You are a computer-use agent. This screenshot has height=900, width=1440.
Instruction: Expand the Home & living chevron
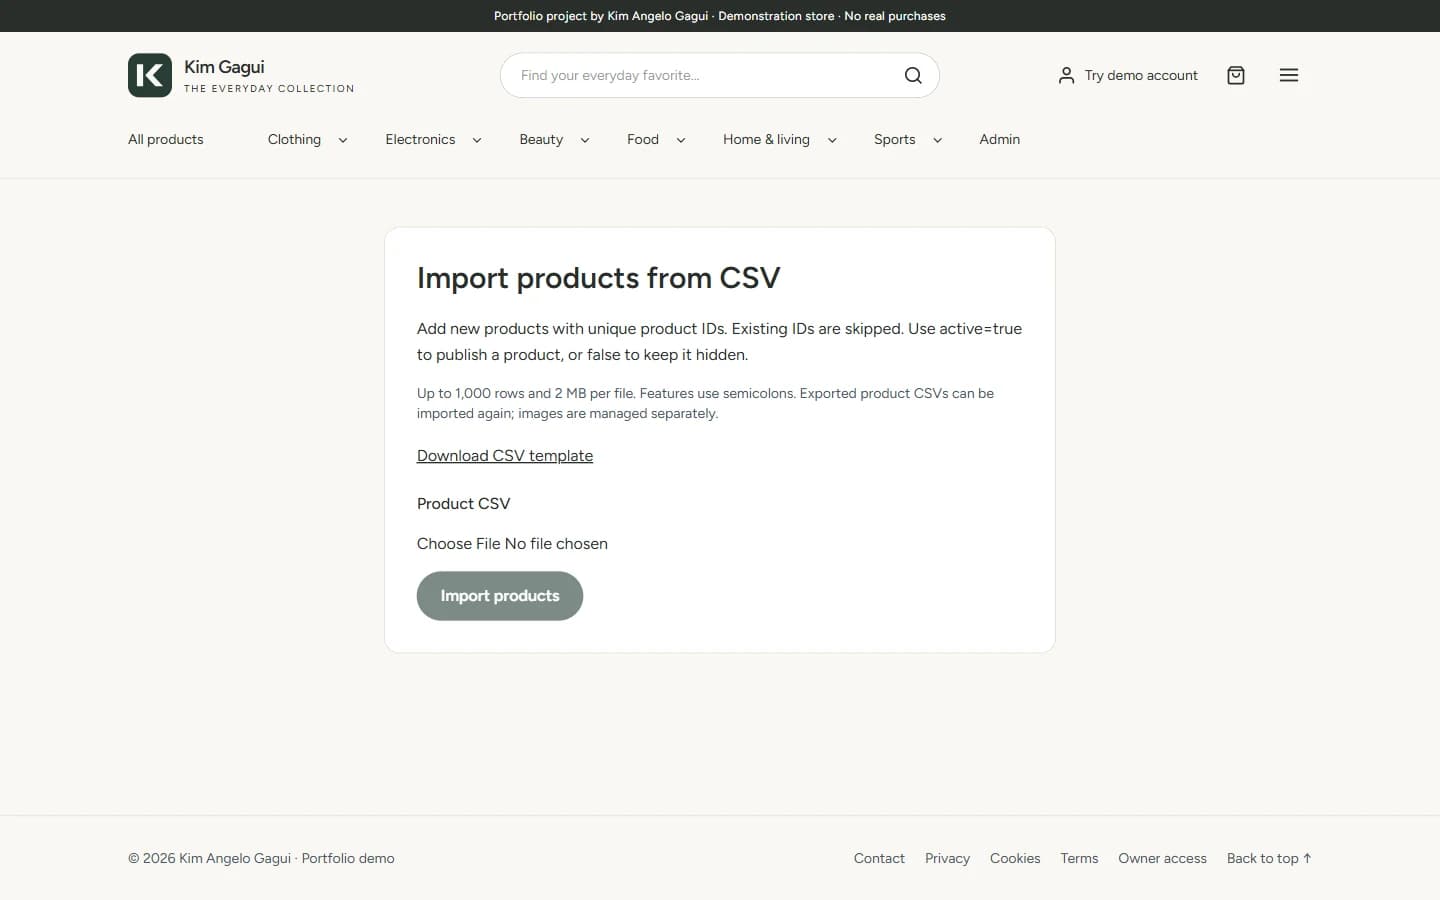click(832, 140)
